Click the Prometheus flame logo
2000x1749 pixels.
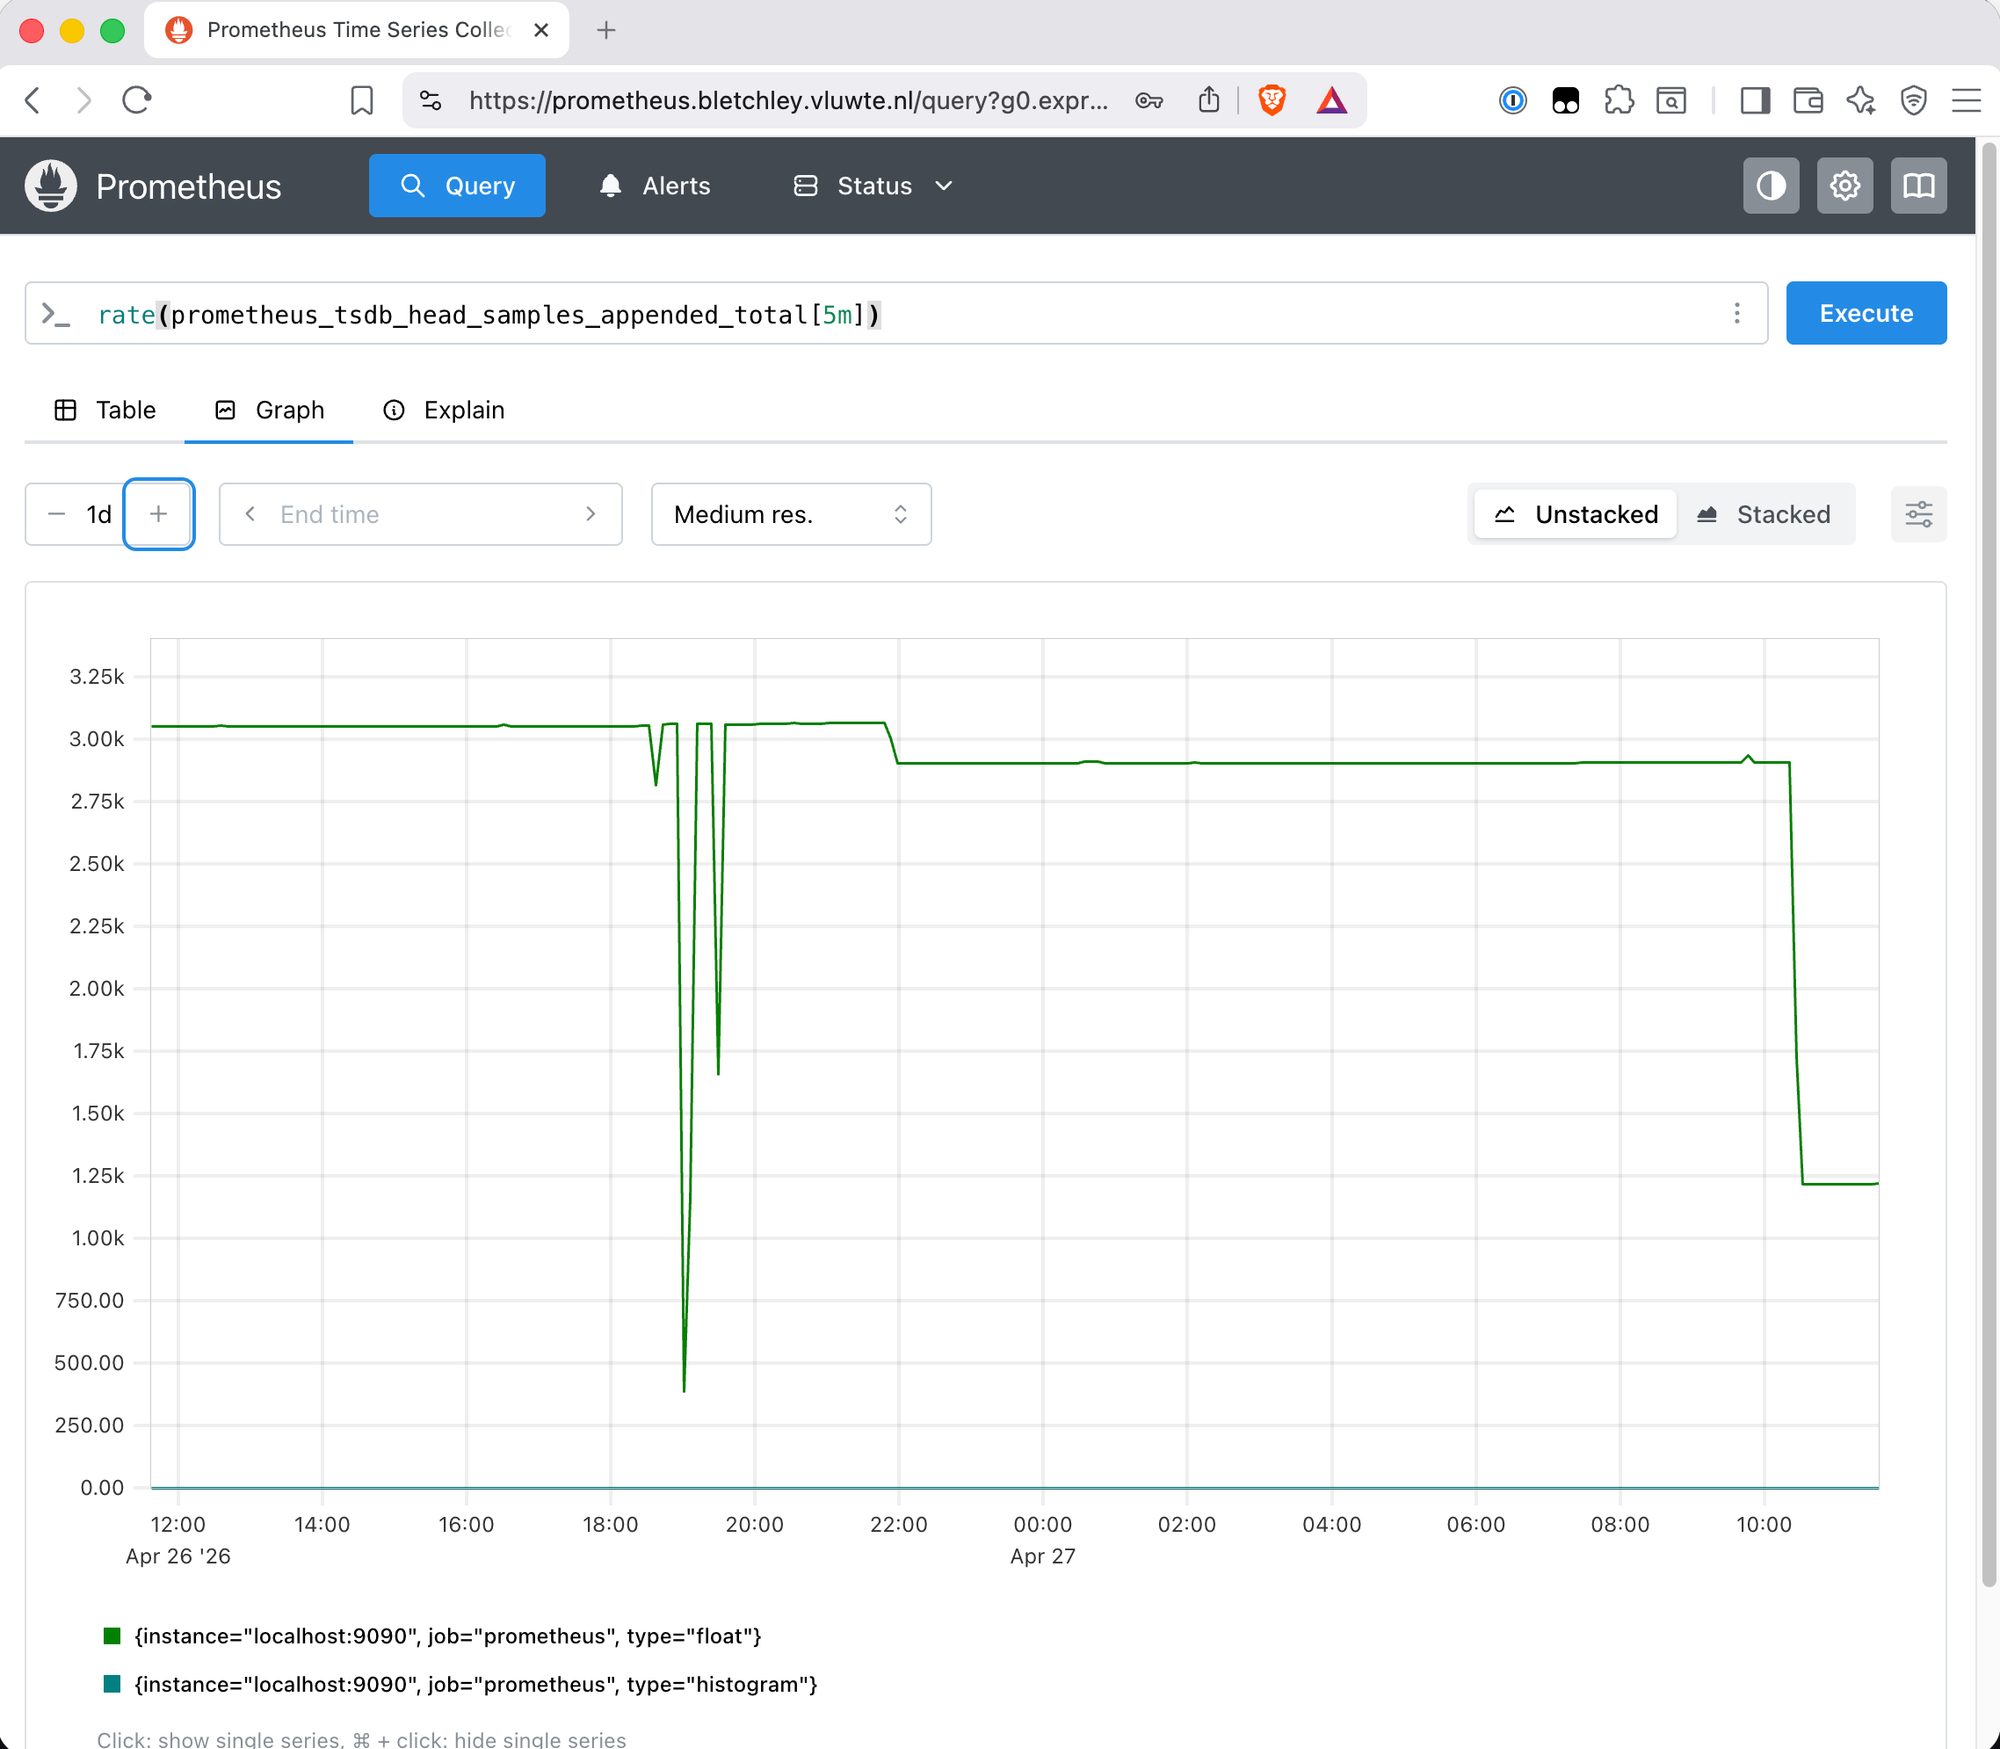coord(51,186)
